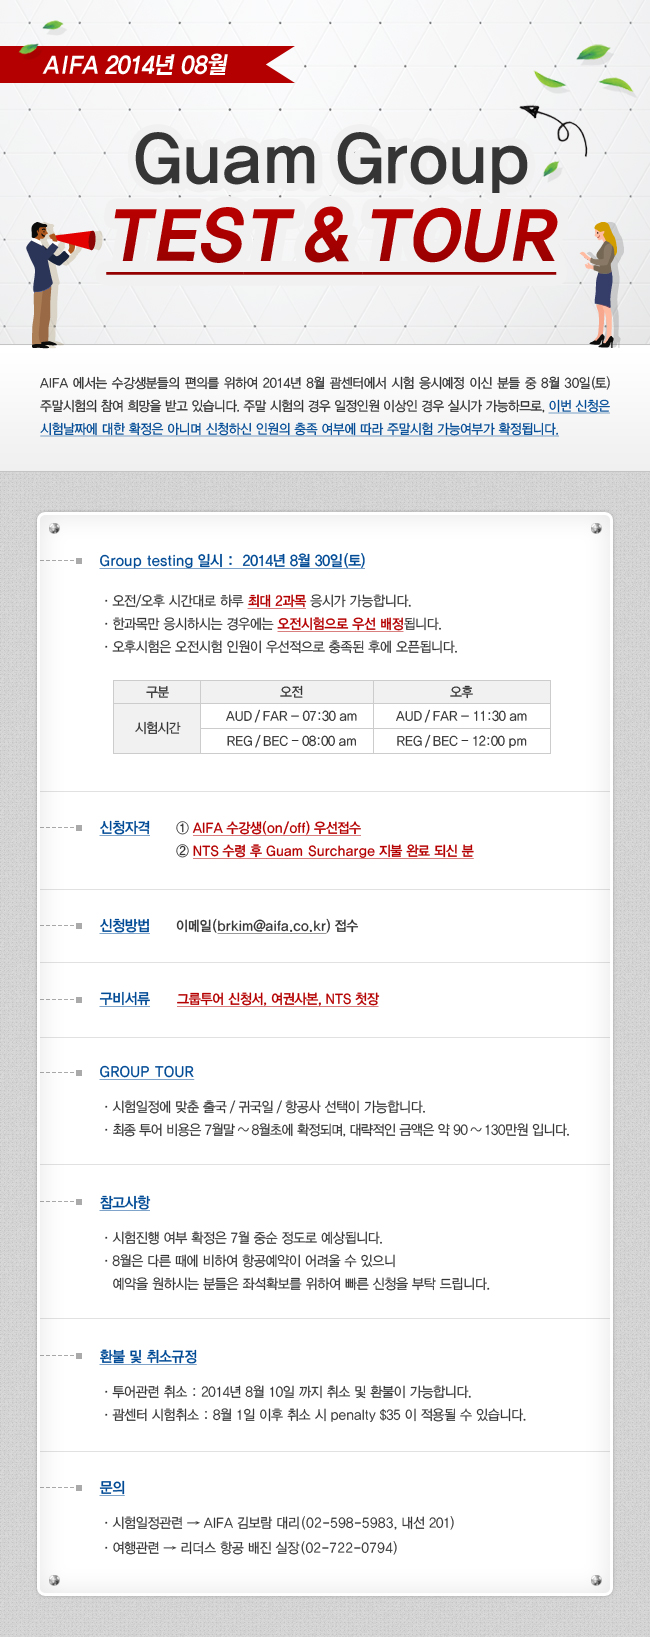Select the 오후 column header

click(x=462, y=692)
